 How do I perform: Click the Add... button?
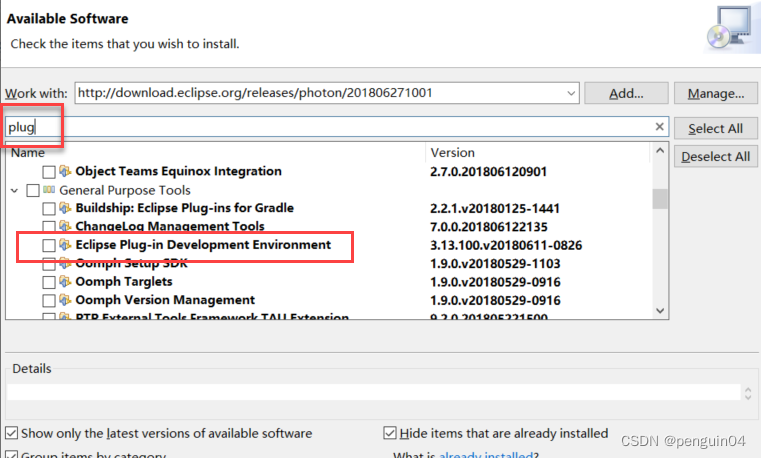pos(626,93)
